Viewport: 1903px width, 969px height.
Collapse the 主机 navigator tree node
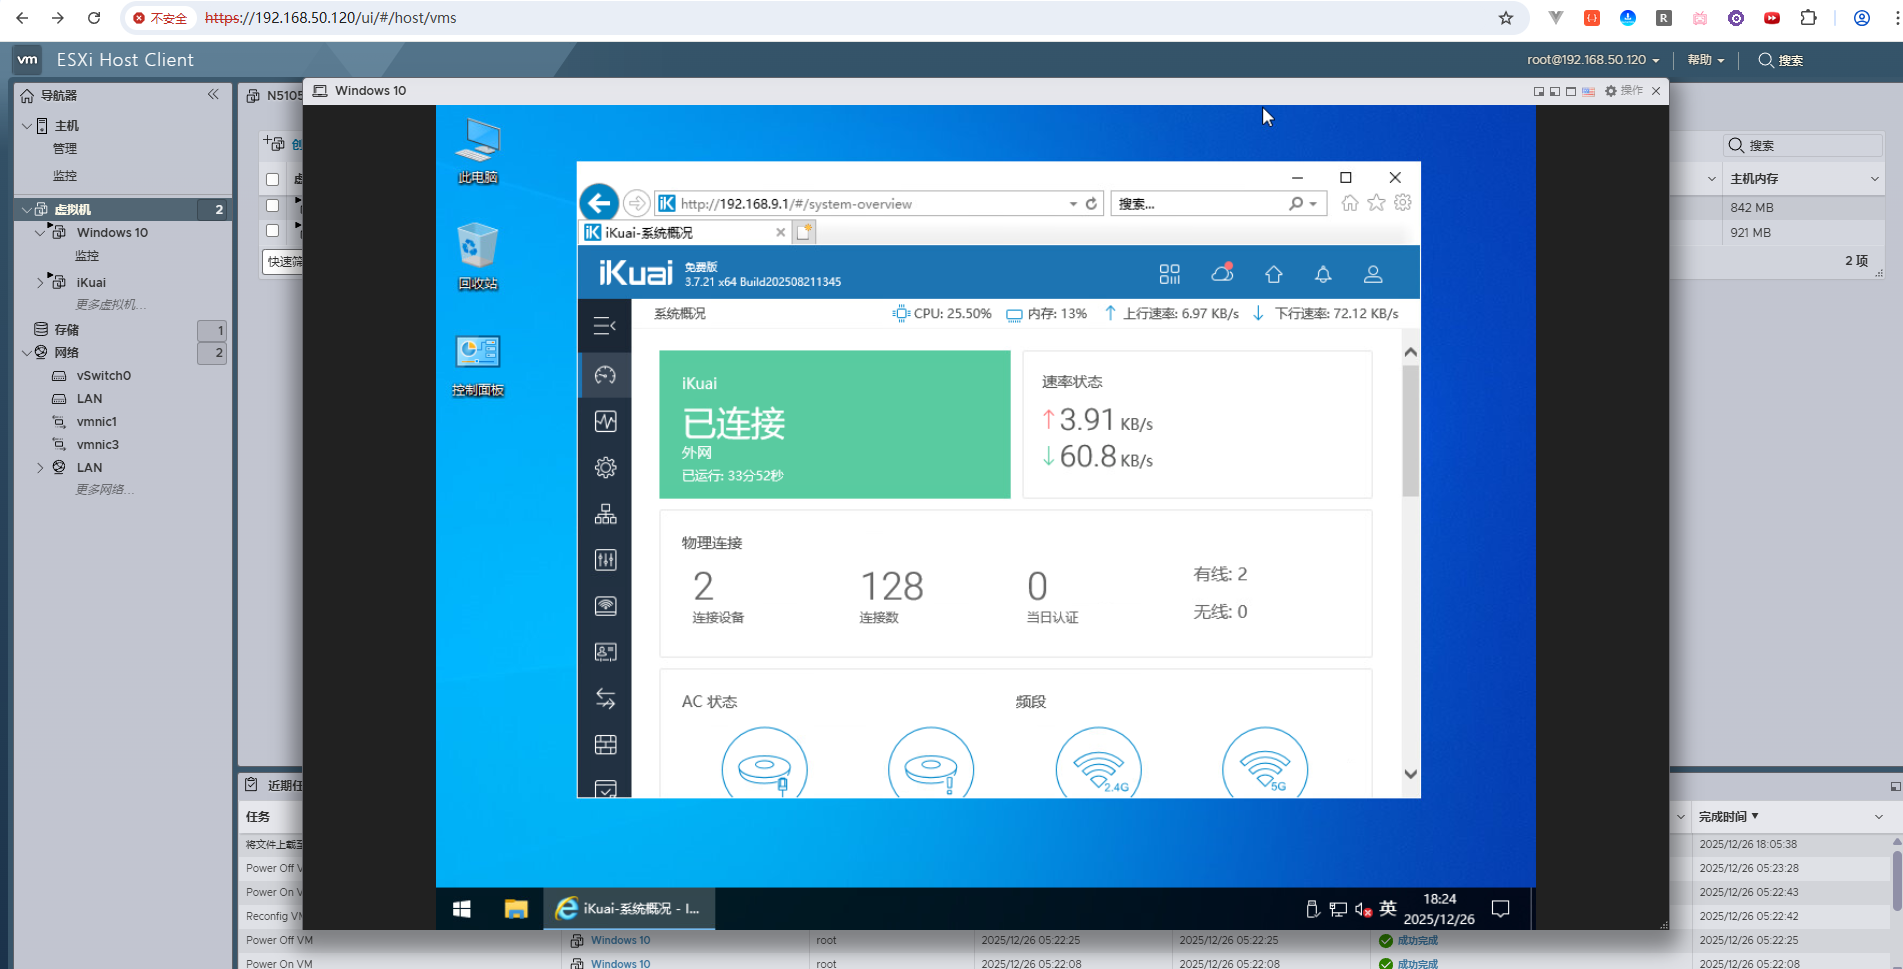pos(27,126)
